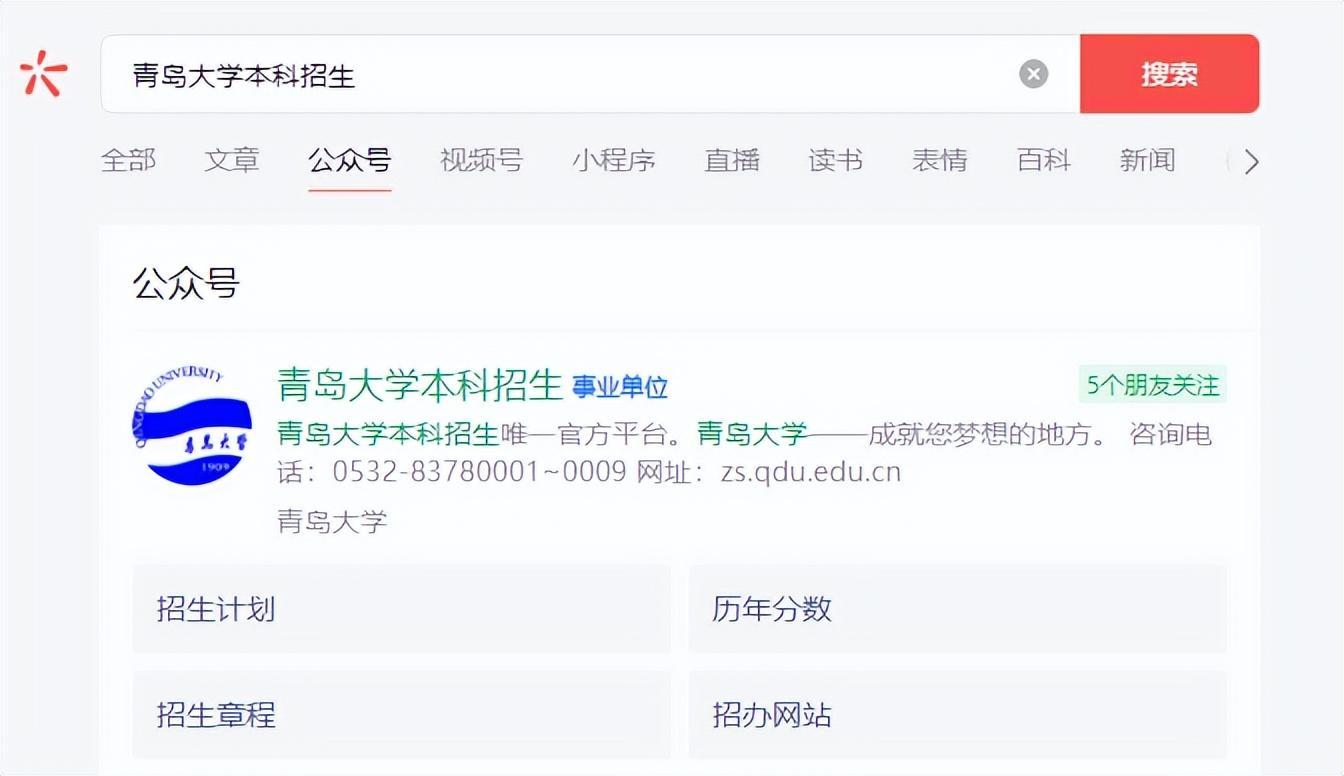Click the 5个朋友关注 indicator
This screenshot has height=776, width=1344.
pyautogui.click(x=1152, y=384)
